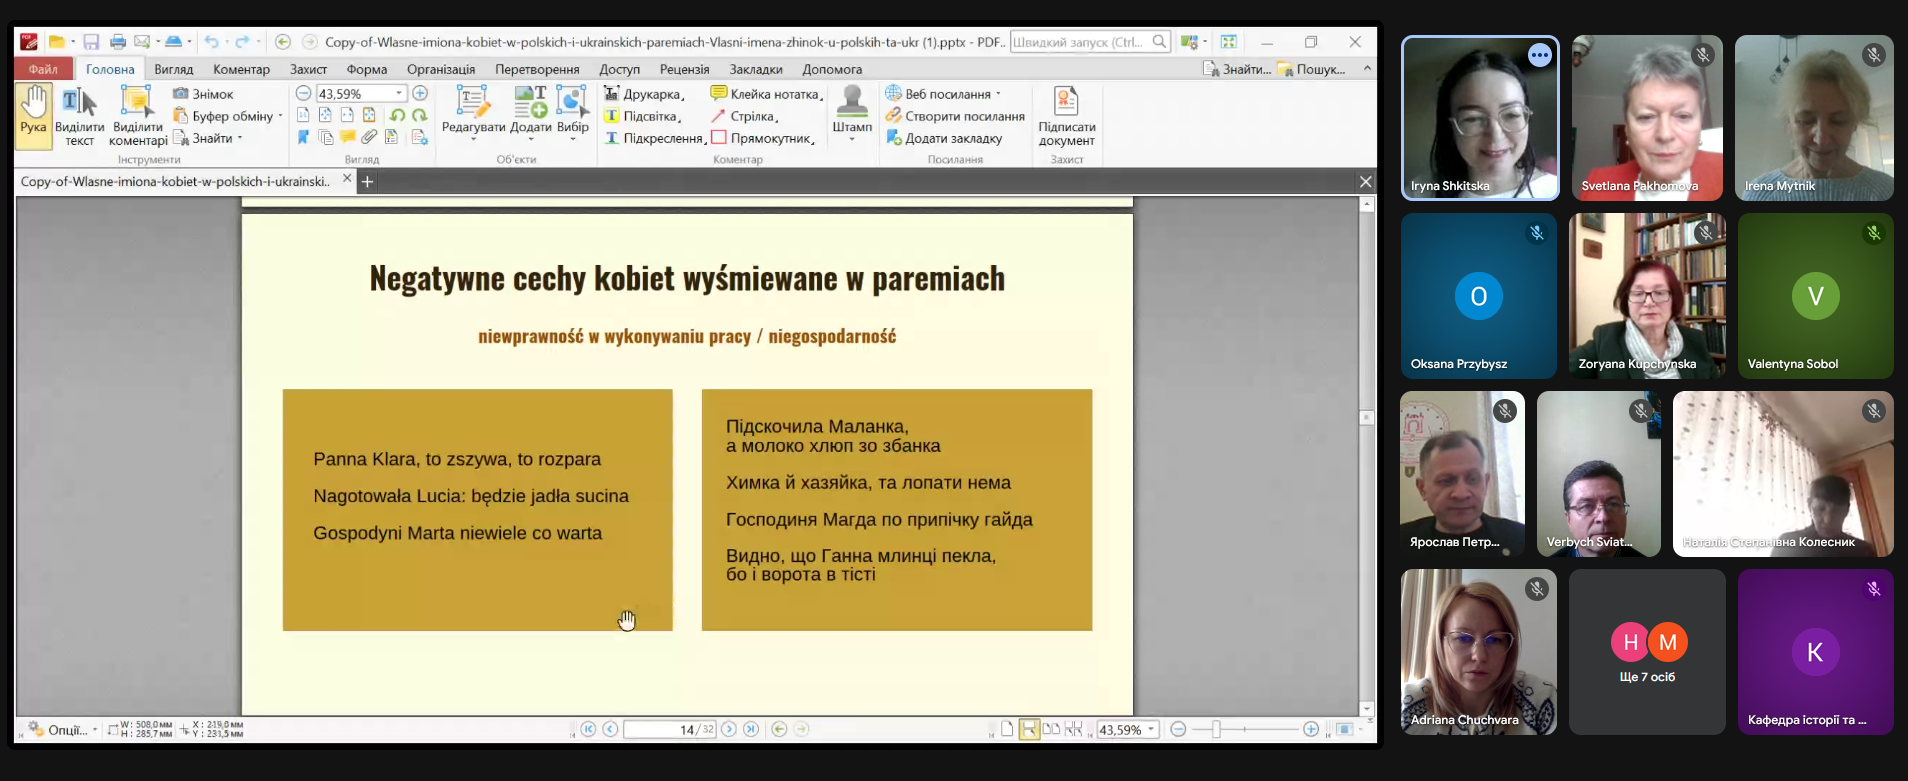This screenshot has height=781, width=1908.
Task: Open the Закладки ribbon tab
Action: [x=756, y=69]
